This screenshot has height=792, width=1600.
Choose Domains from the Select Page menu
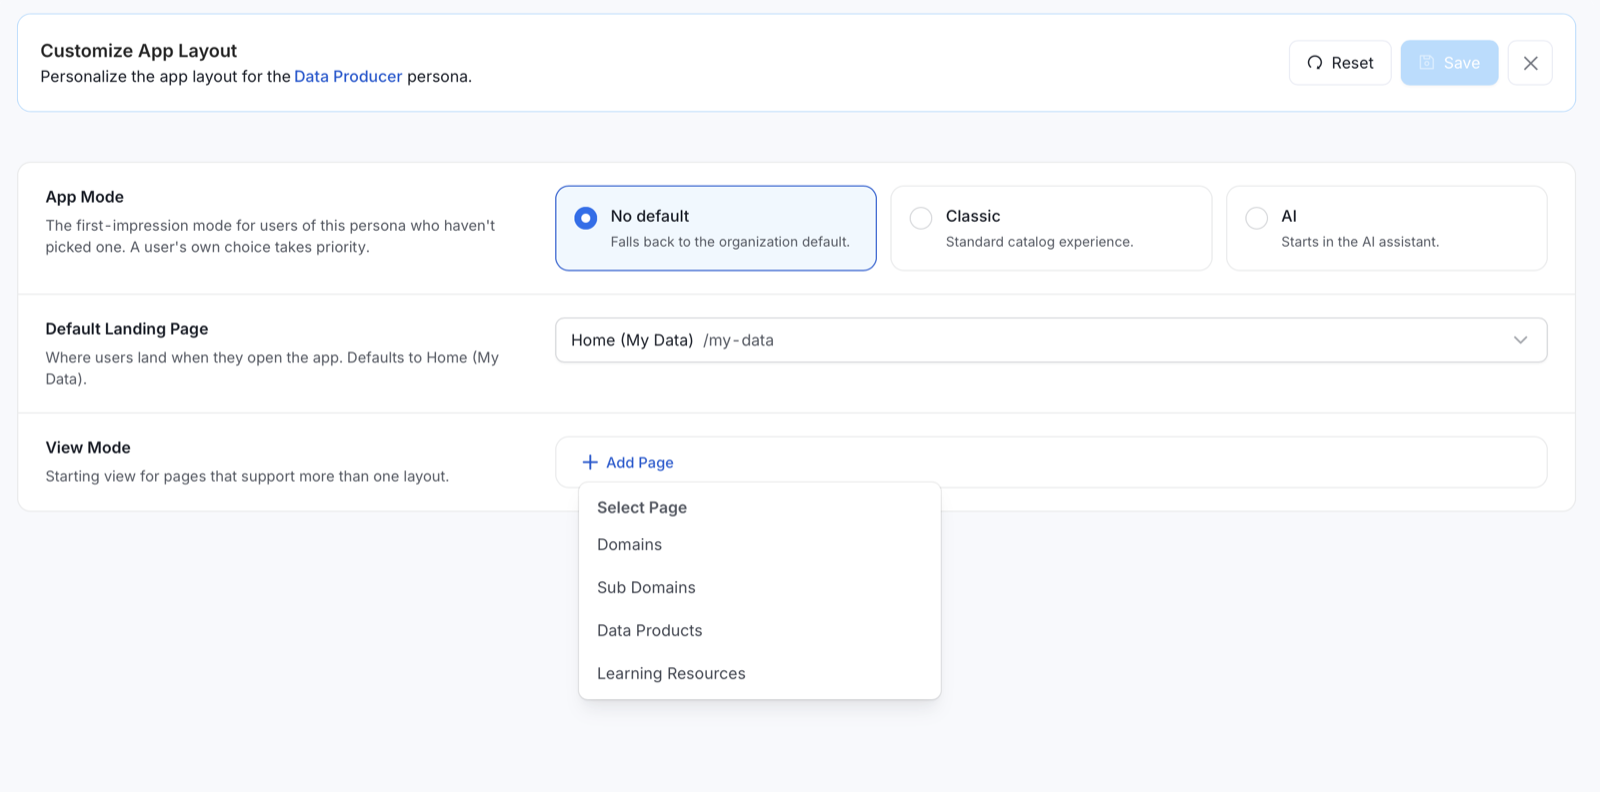(759, 545)
